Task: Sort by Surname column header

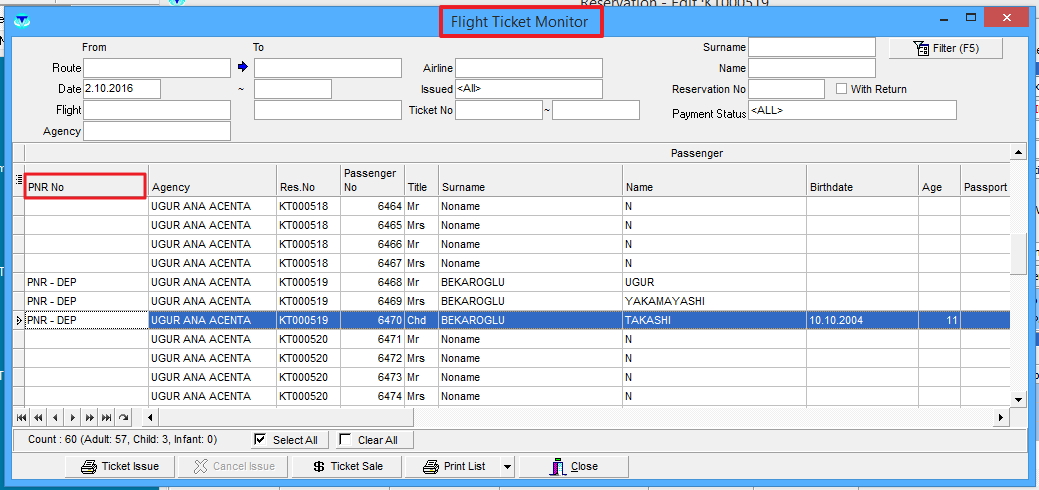Action: 529,187
